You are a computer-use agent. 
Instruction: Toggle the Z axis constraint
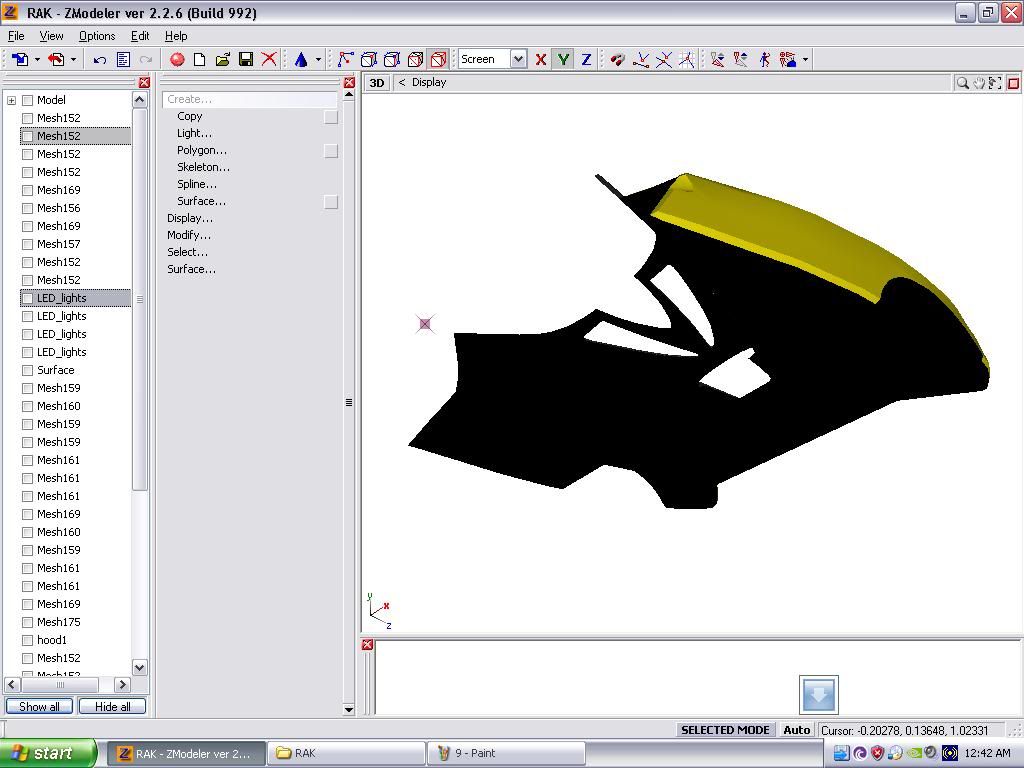[586, 60]
